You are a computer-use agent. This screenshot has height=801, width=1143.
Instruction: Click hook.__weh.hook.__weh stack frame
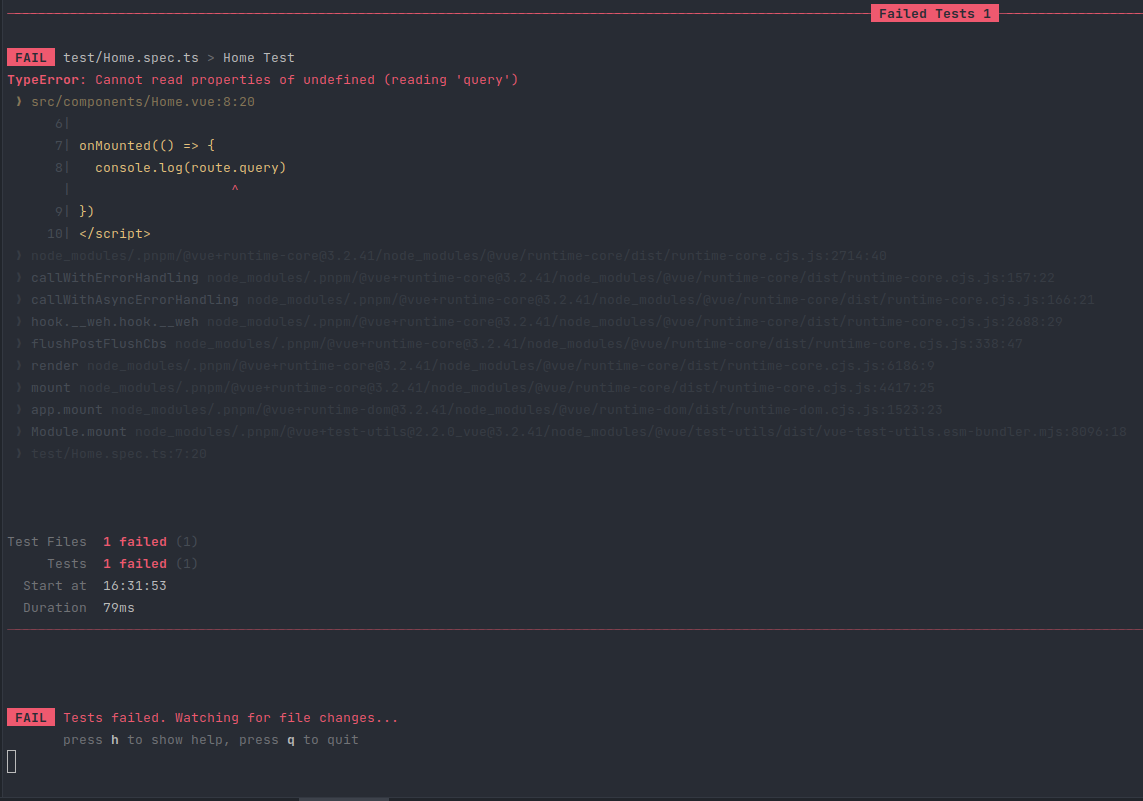click(547, 321)
